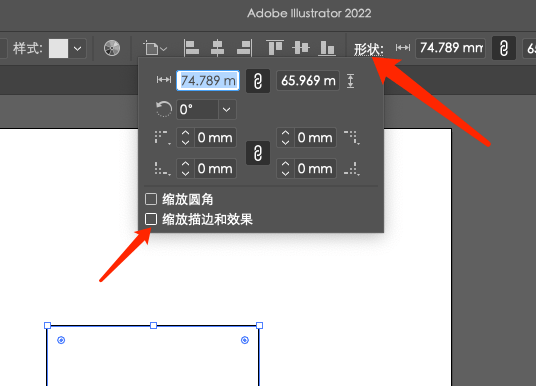This screenshot has height=386, width=536.
Task: Enable the 缩放描边和效果 checkbox
Action: coord(151,219)
